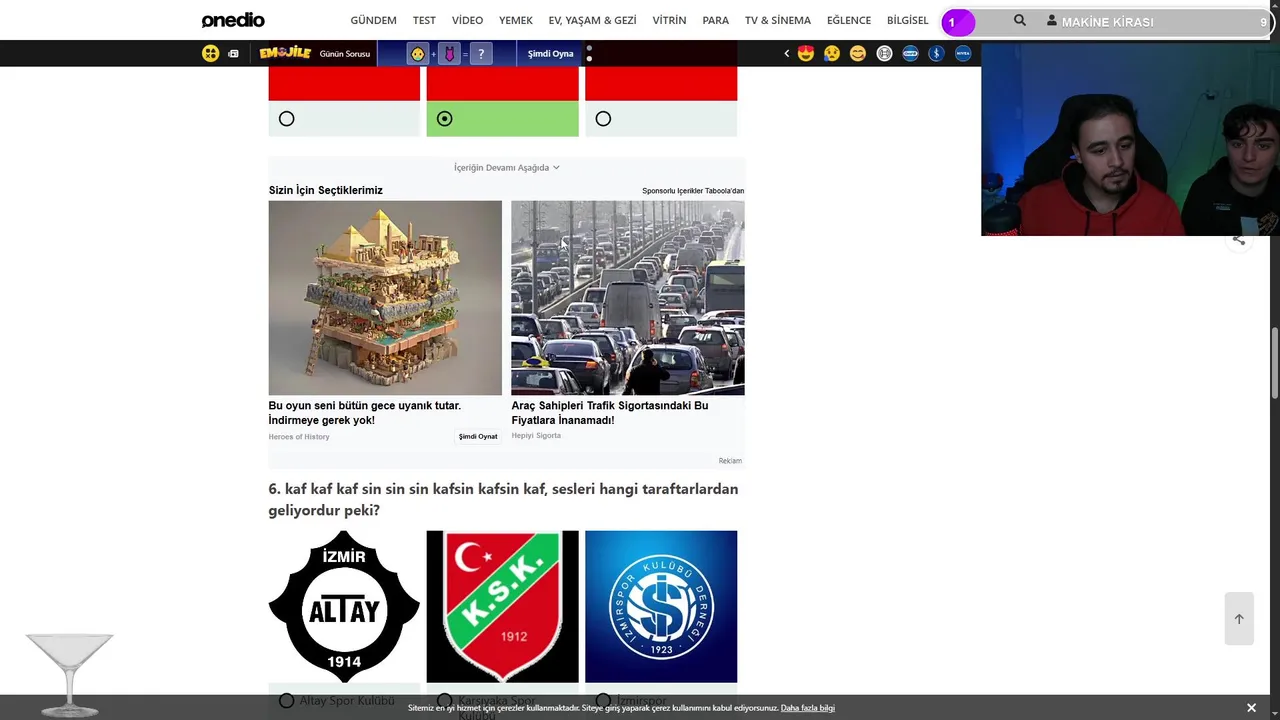Click the dark blue circular brand icon

click(936, 53)
